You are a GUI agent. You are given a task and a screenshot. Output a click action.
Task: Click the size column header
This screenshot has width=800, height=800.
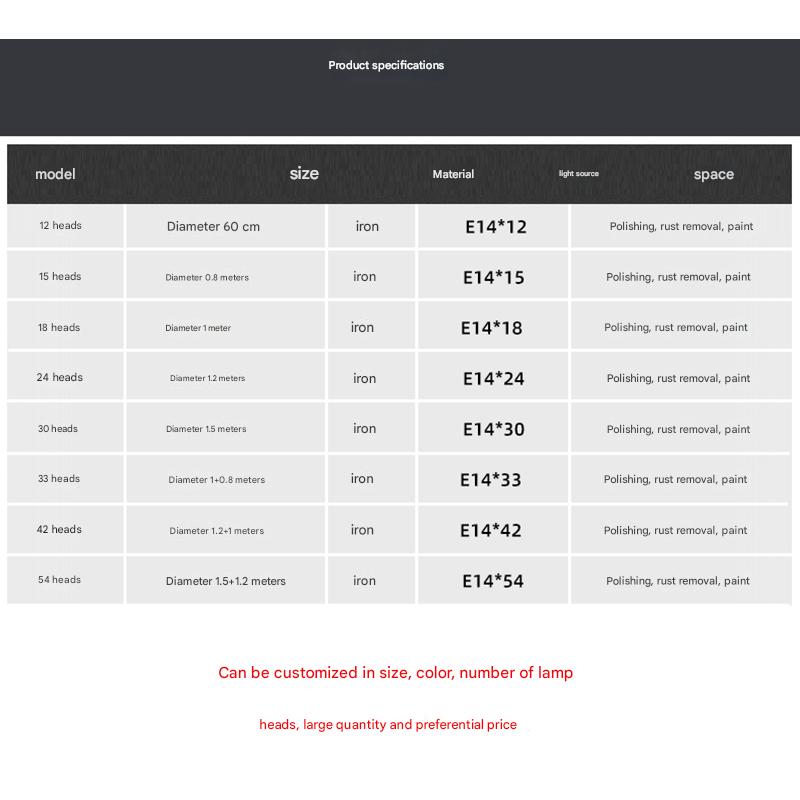pyautogui.click(x=304, y=173)
